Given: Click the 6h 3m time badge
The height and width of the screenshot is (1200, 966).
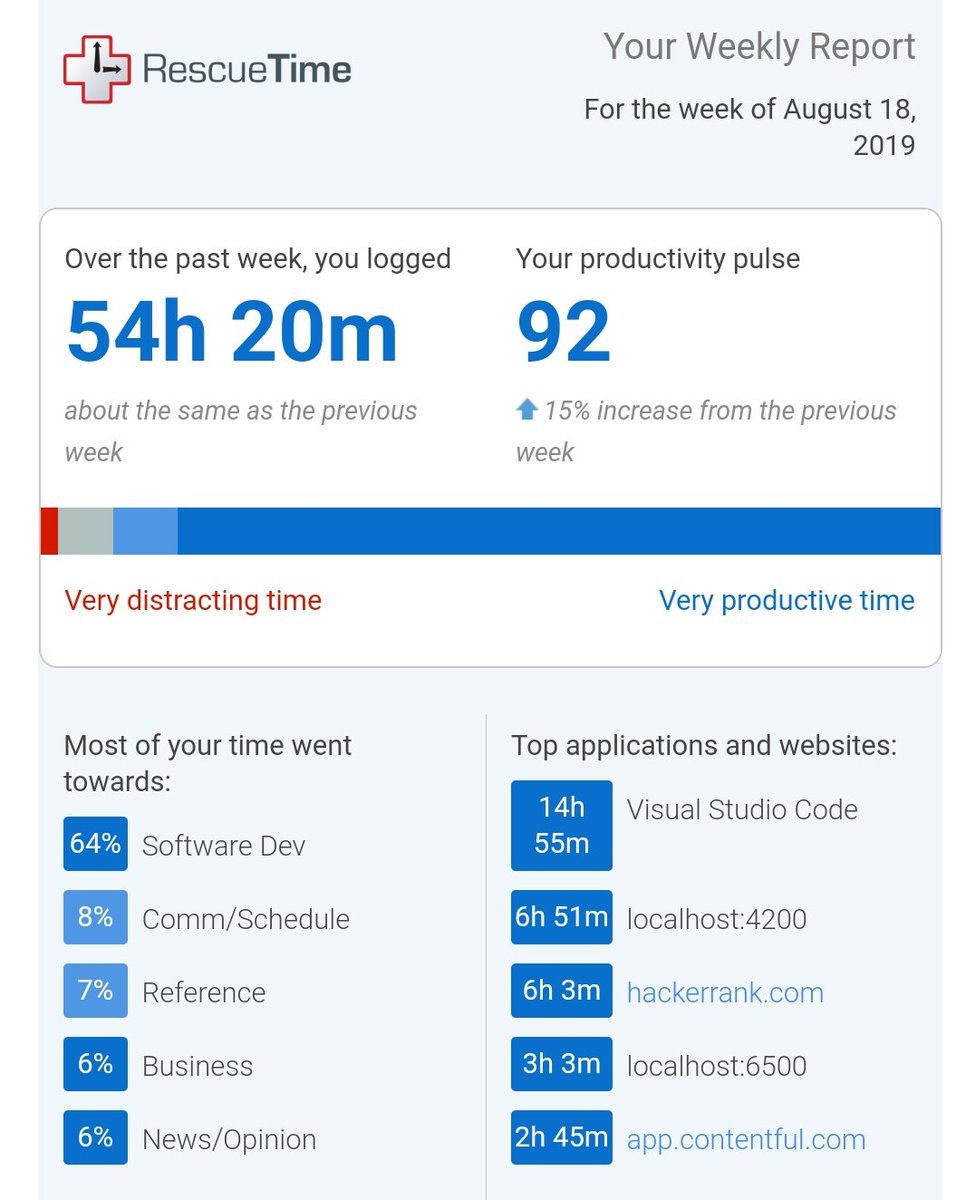Looking at the screenshot, I should (x=561, y=991).
